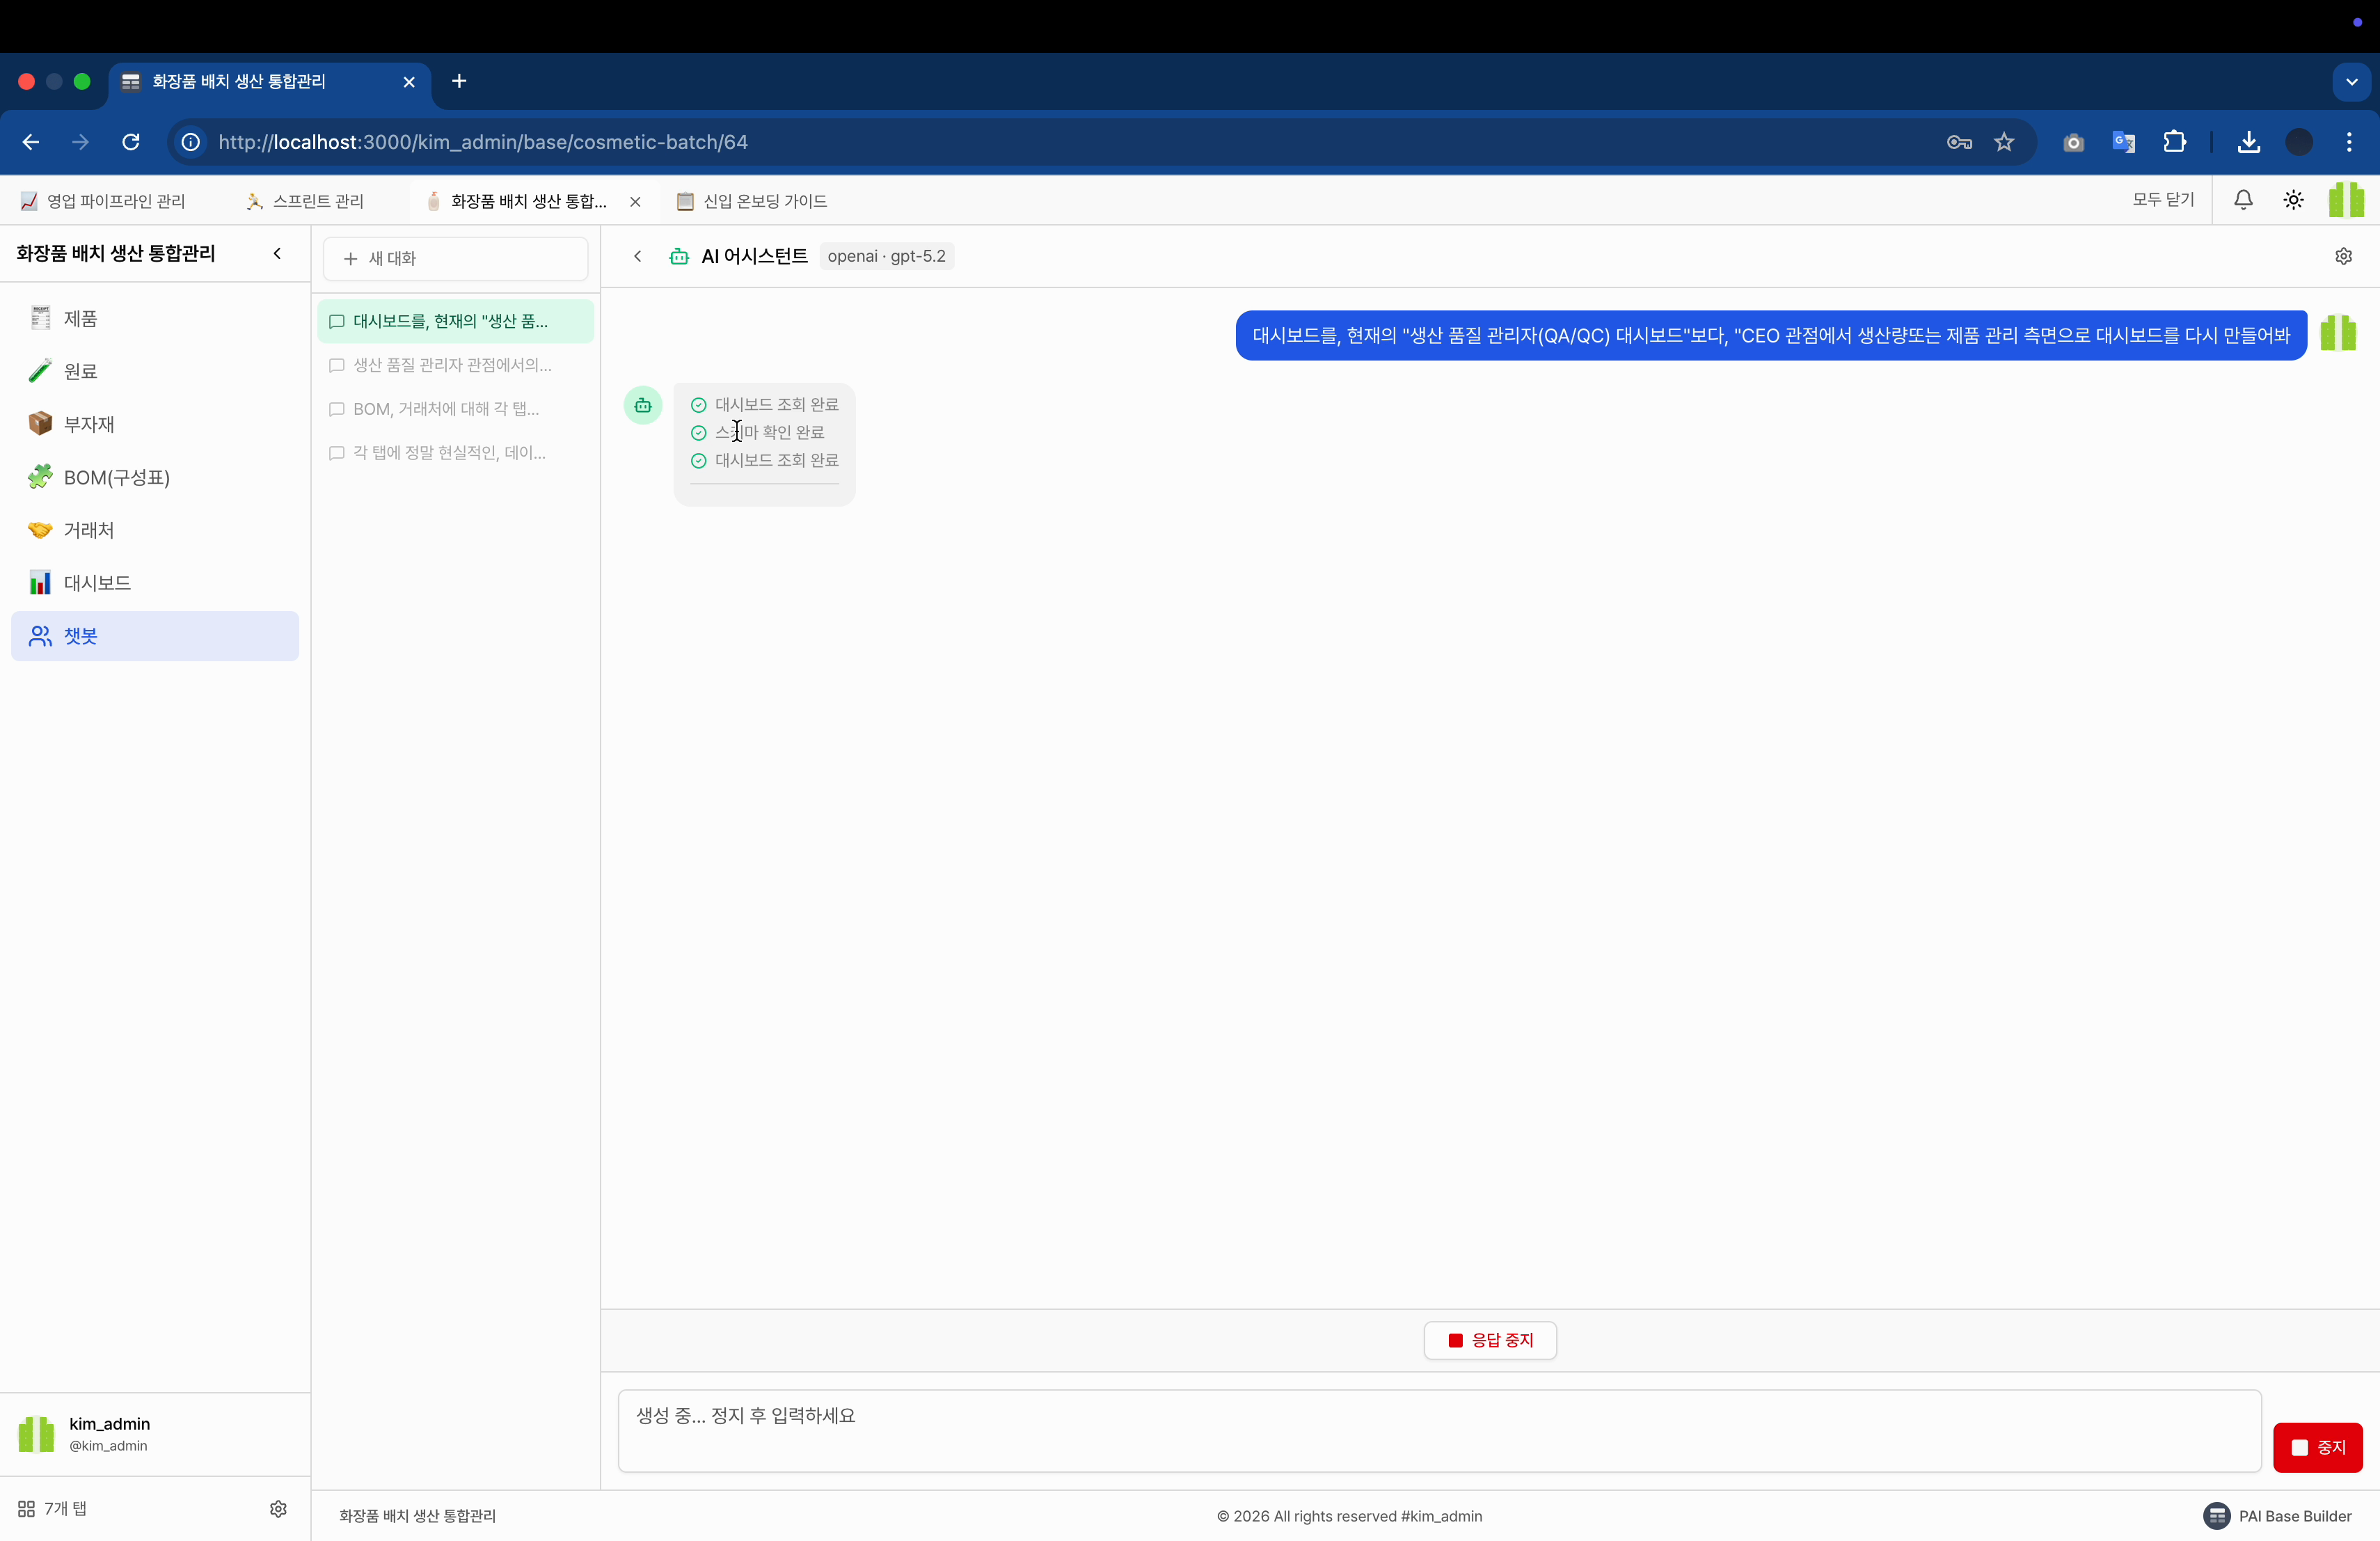Viewport: 2380px width, 1541px height.
Task: Open conversation 생산 품질 관리자 관점에서의...
Action: (452, 365)
